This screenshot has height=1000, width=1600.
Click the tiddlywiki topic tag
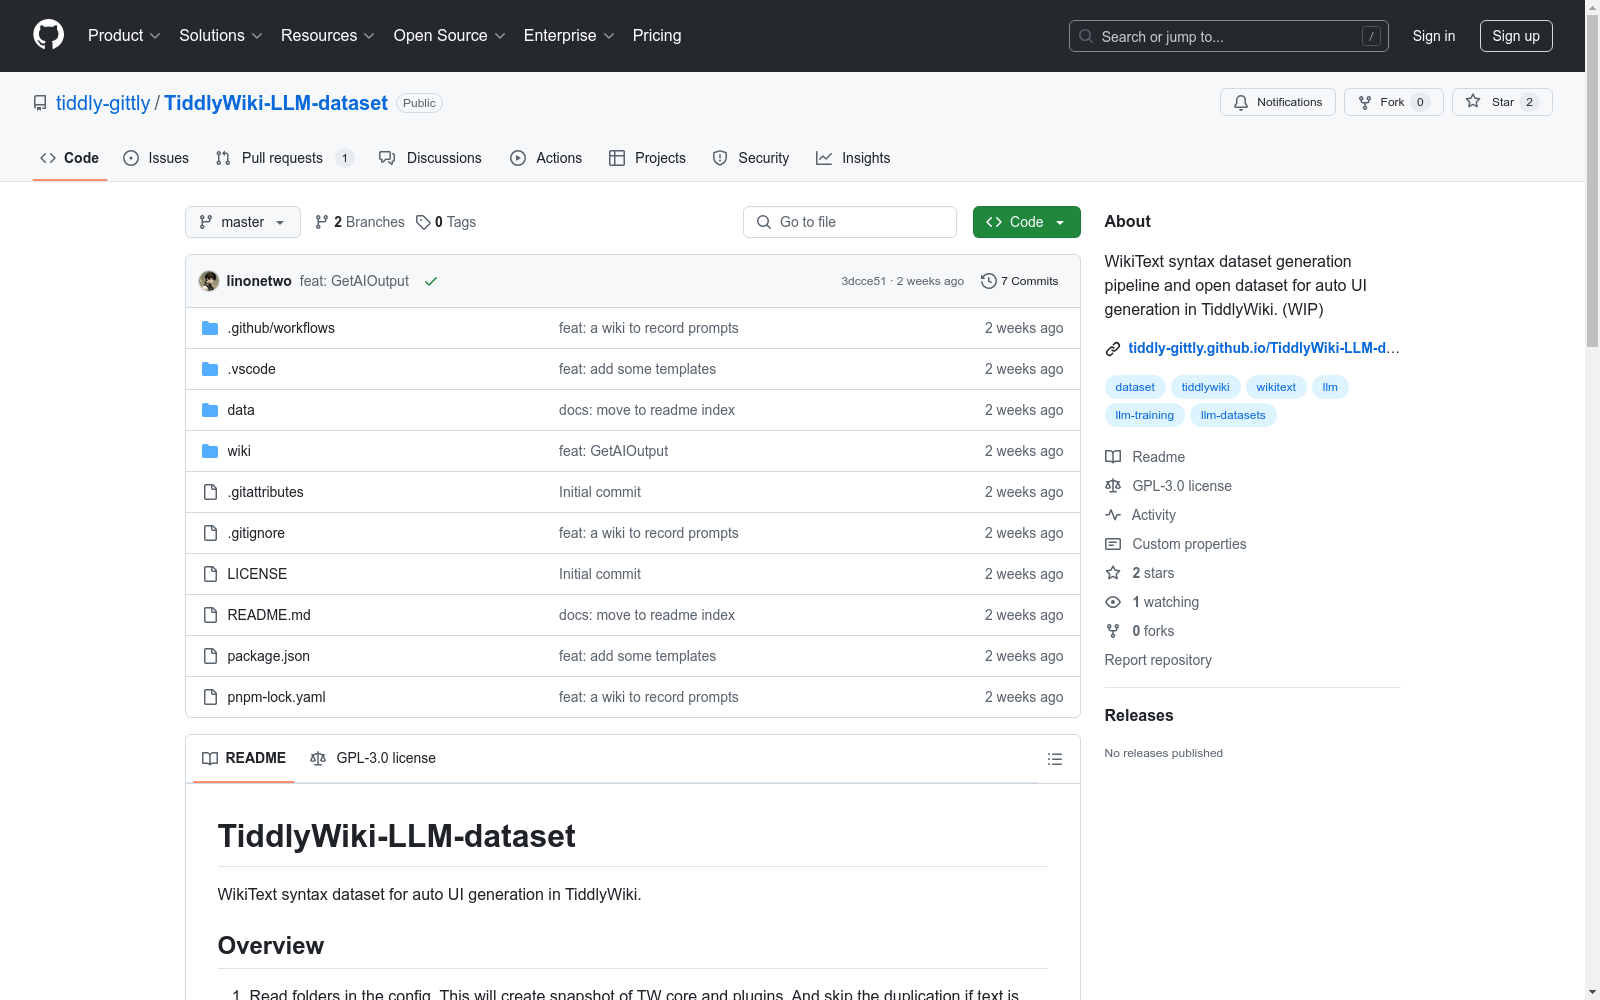point(1205,387)
